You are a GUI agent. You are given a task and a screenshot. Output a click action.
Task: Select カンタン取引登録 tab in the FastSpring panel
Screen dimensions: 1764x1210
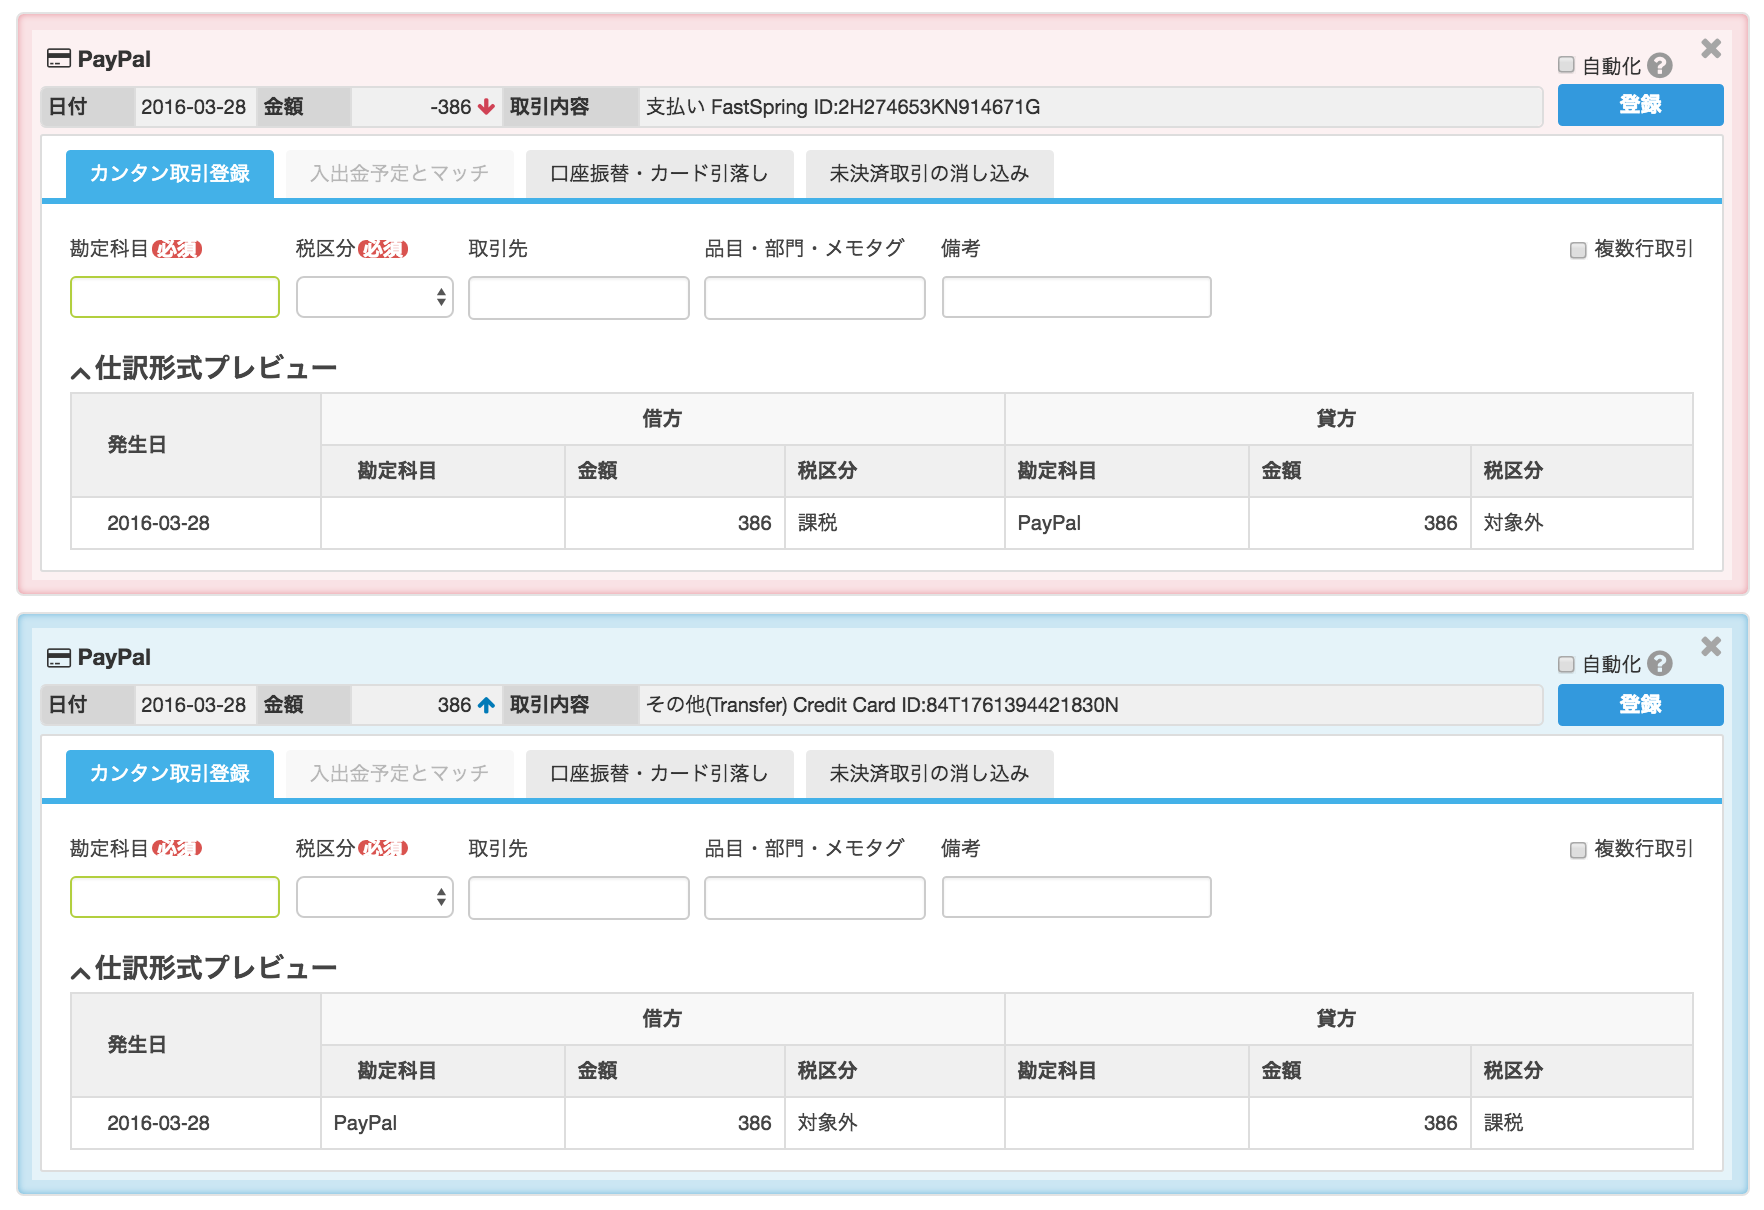(170, 174)
